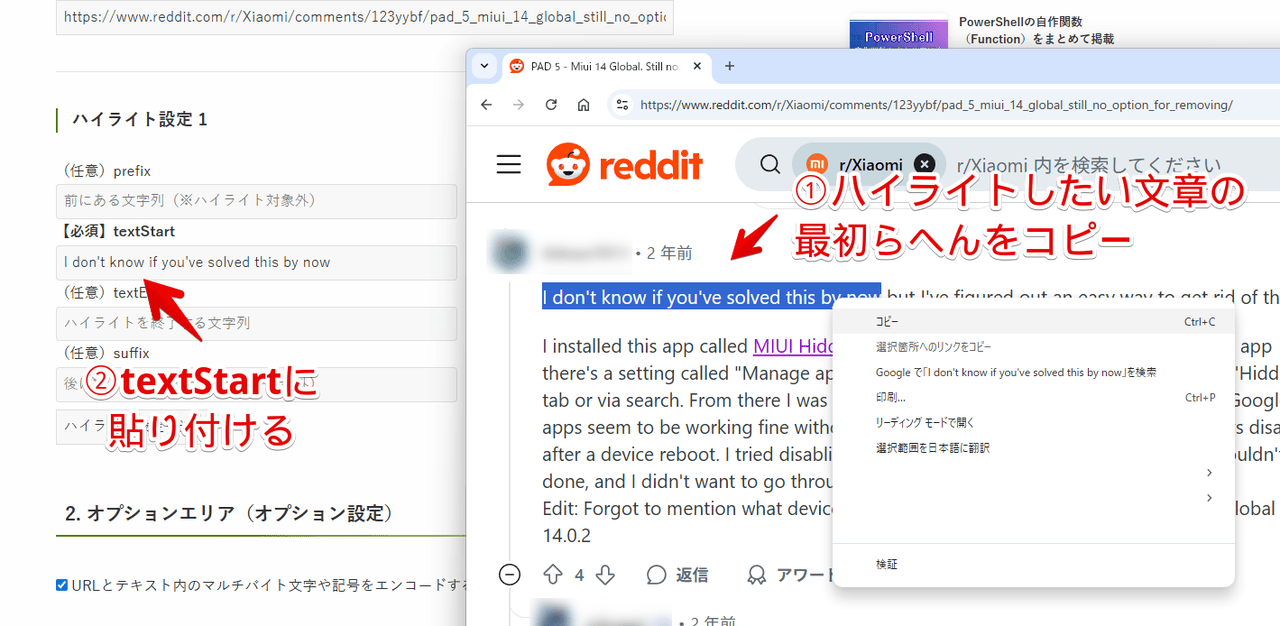Viewport: 1280px width, 626px height.
Task: Remove the r/Xiaomi search filter
Action: [x=925, y=164]
